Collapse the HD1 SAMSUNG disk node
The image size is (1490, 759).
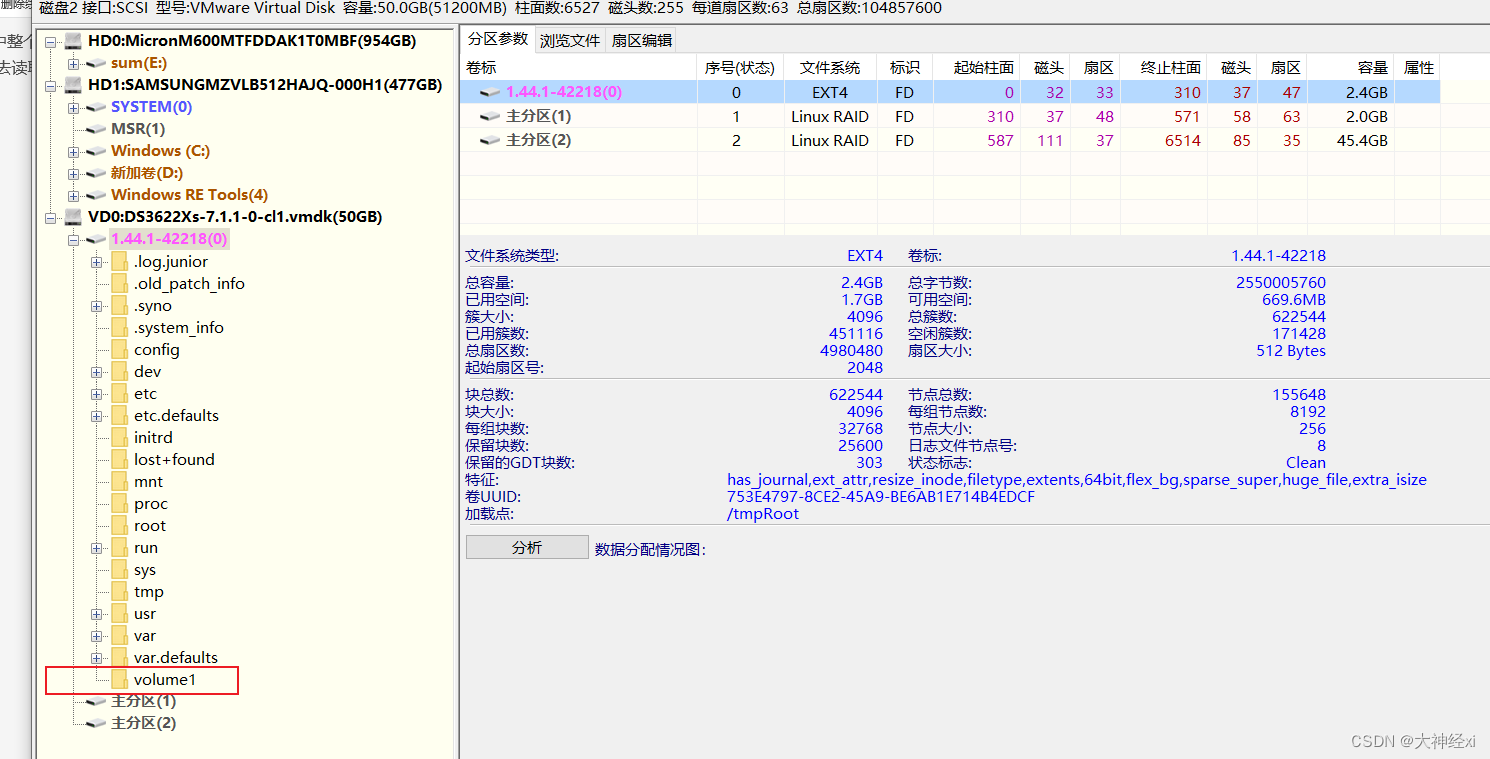pyautogui.click(x=51, y=86)
